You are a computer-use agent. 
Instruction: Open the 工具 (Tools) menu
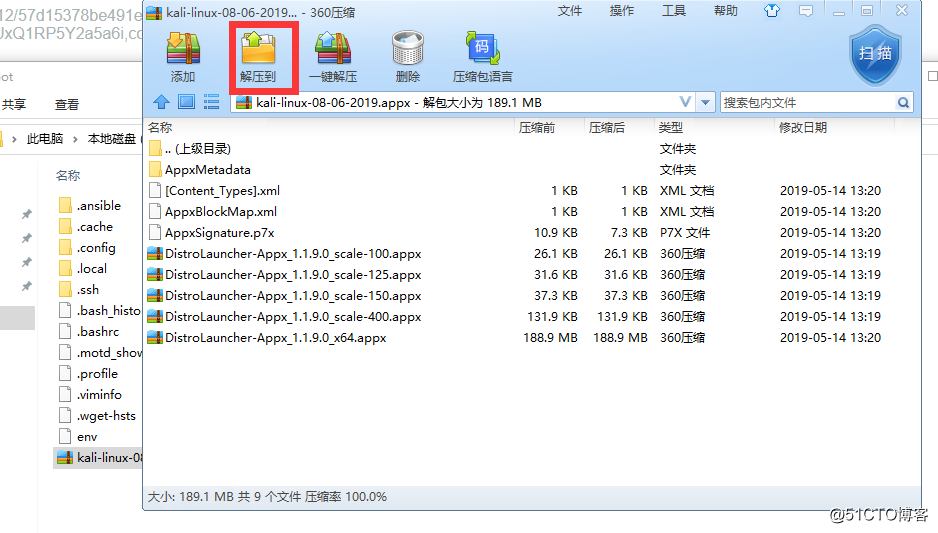click(x=674, y=11)
